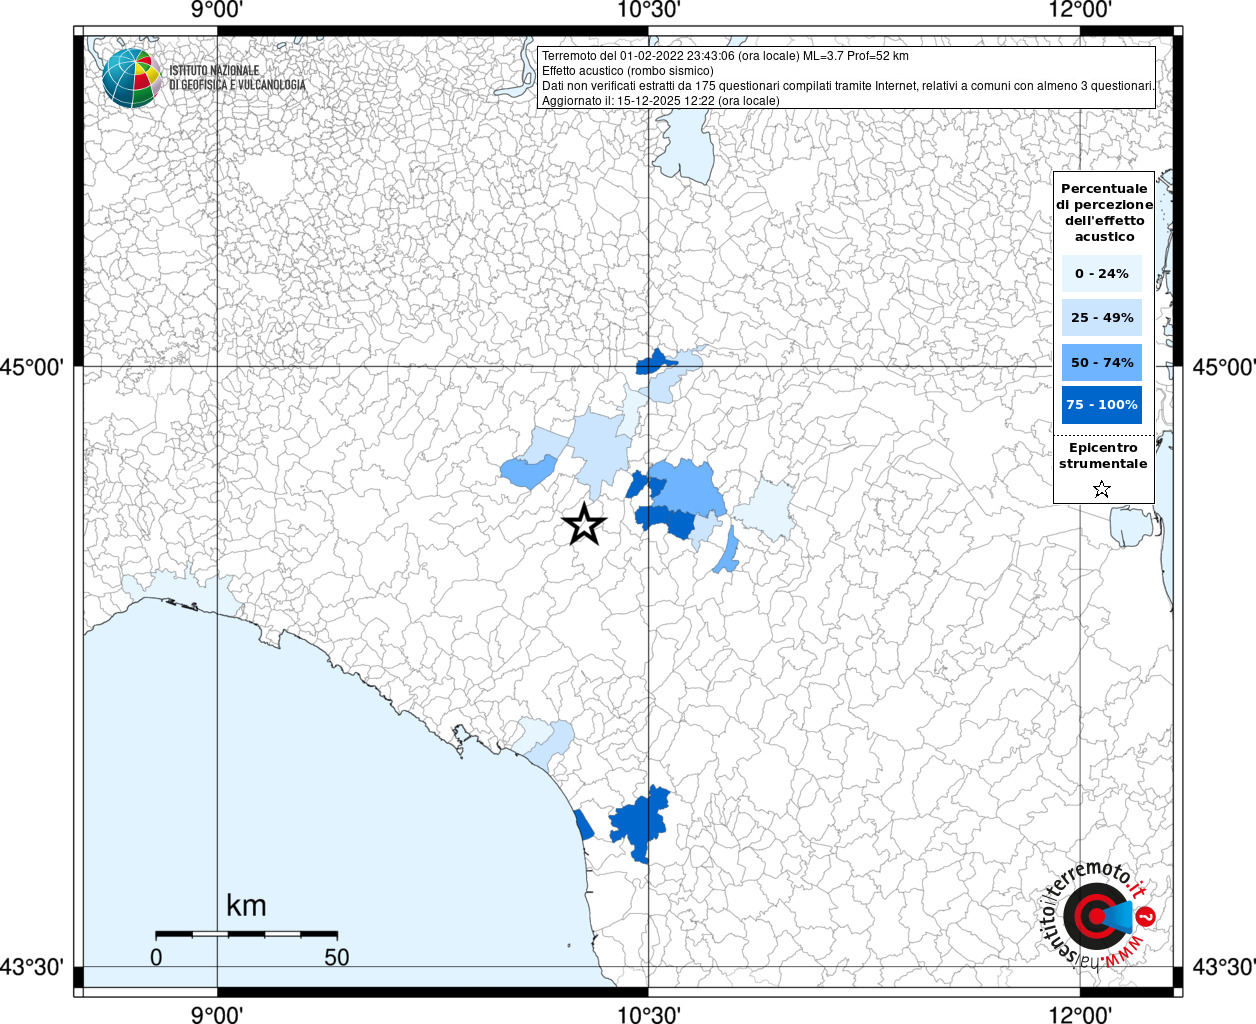
Task: Click the star symbol in the legend
Action: pyautogui.click(x=1102, y=489)
